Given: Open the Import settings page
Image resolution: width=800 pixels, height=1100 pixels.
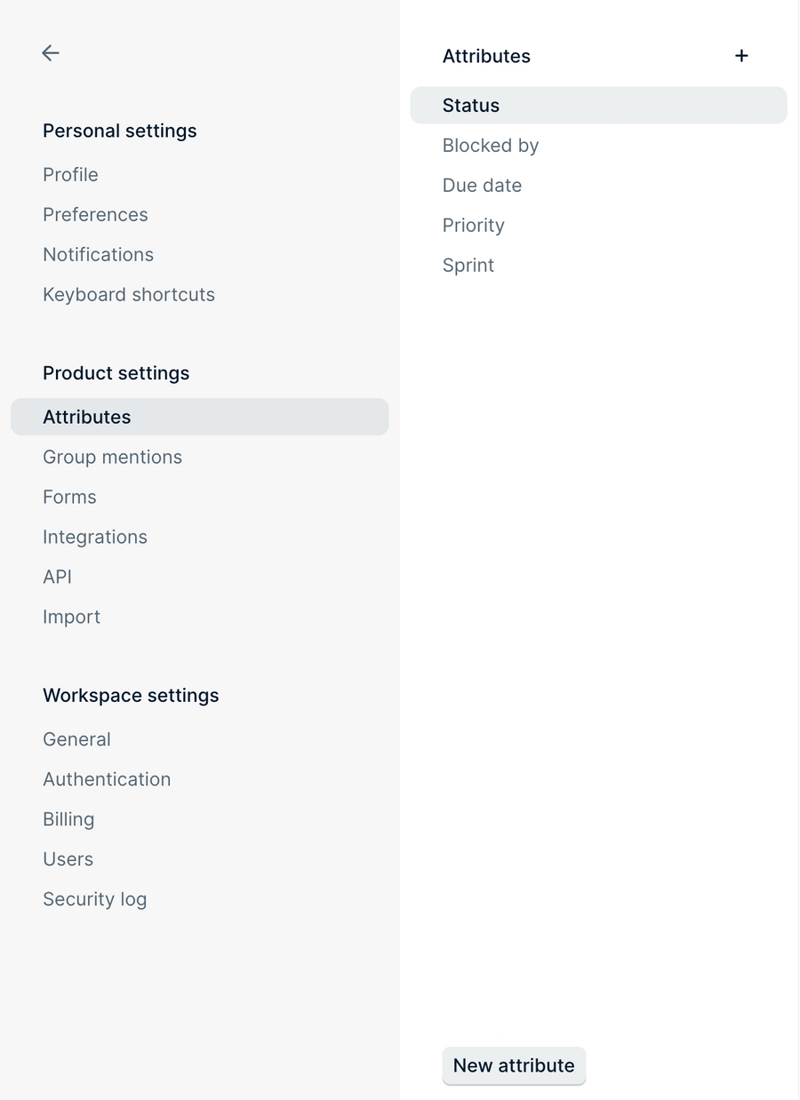Looking at the screenshot, I should point(71,616).
